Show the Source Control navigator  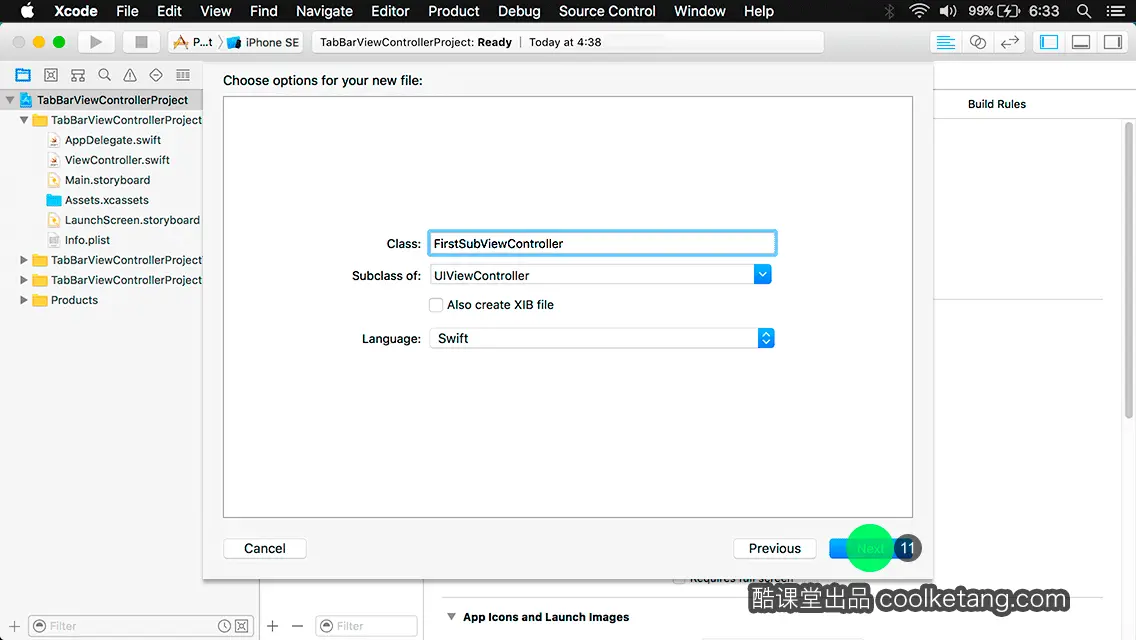tap(51, 75)
